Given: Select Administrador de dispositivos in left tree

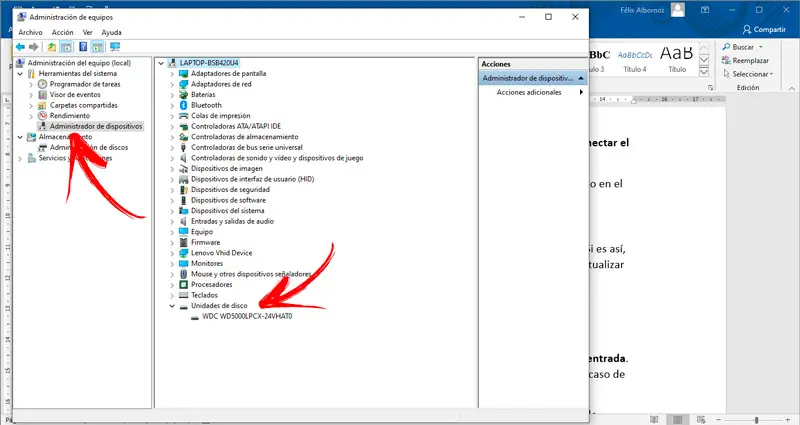Looking at the screenshot, I should point(96,126).
